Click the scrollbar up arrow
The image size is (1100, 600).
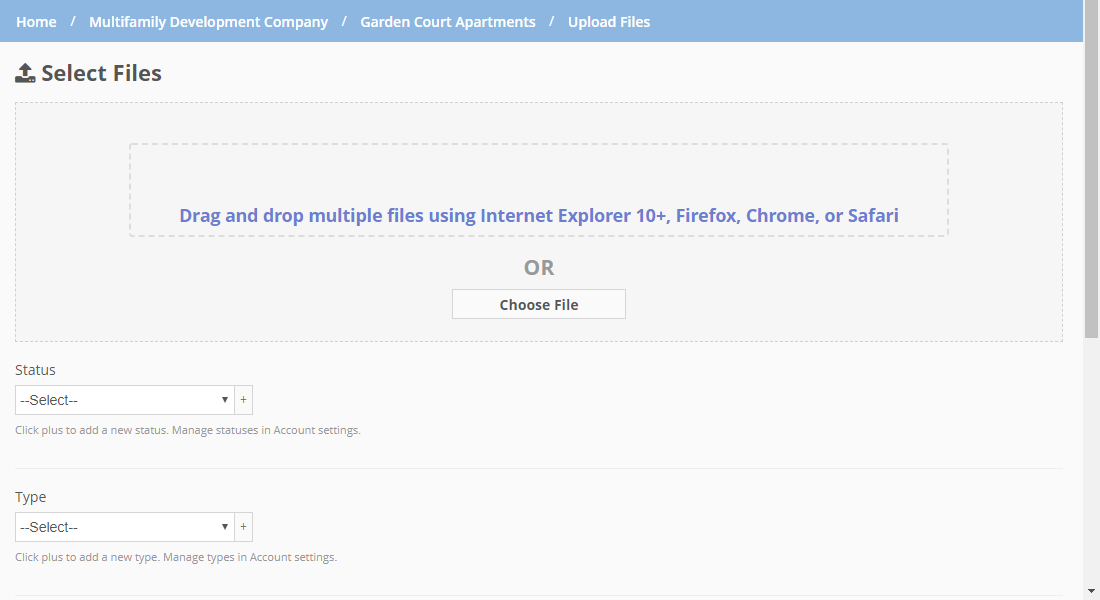(1091, 8)
